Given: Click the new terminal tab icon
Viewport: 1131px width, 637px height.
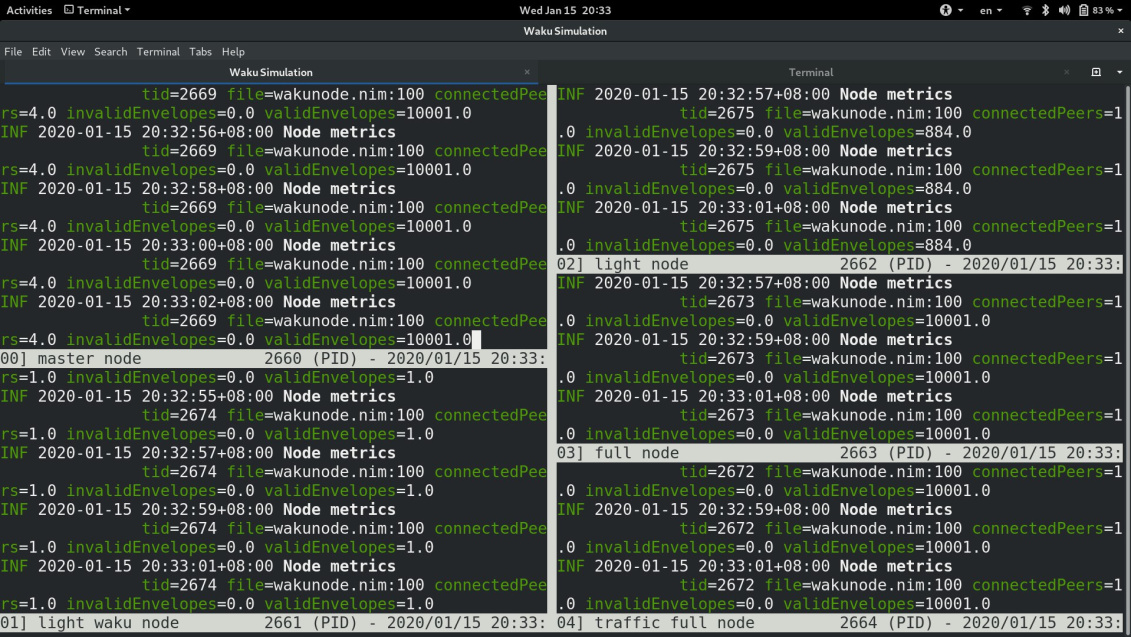Looking at the screenshot, I should pos(1096,72).
